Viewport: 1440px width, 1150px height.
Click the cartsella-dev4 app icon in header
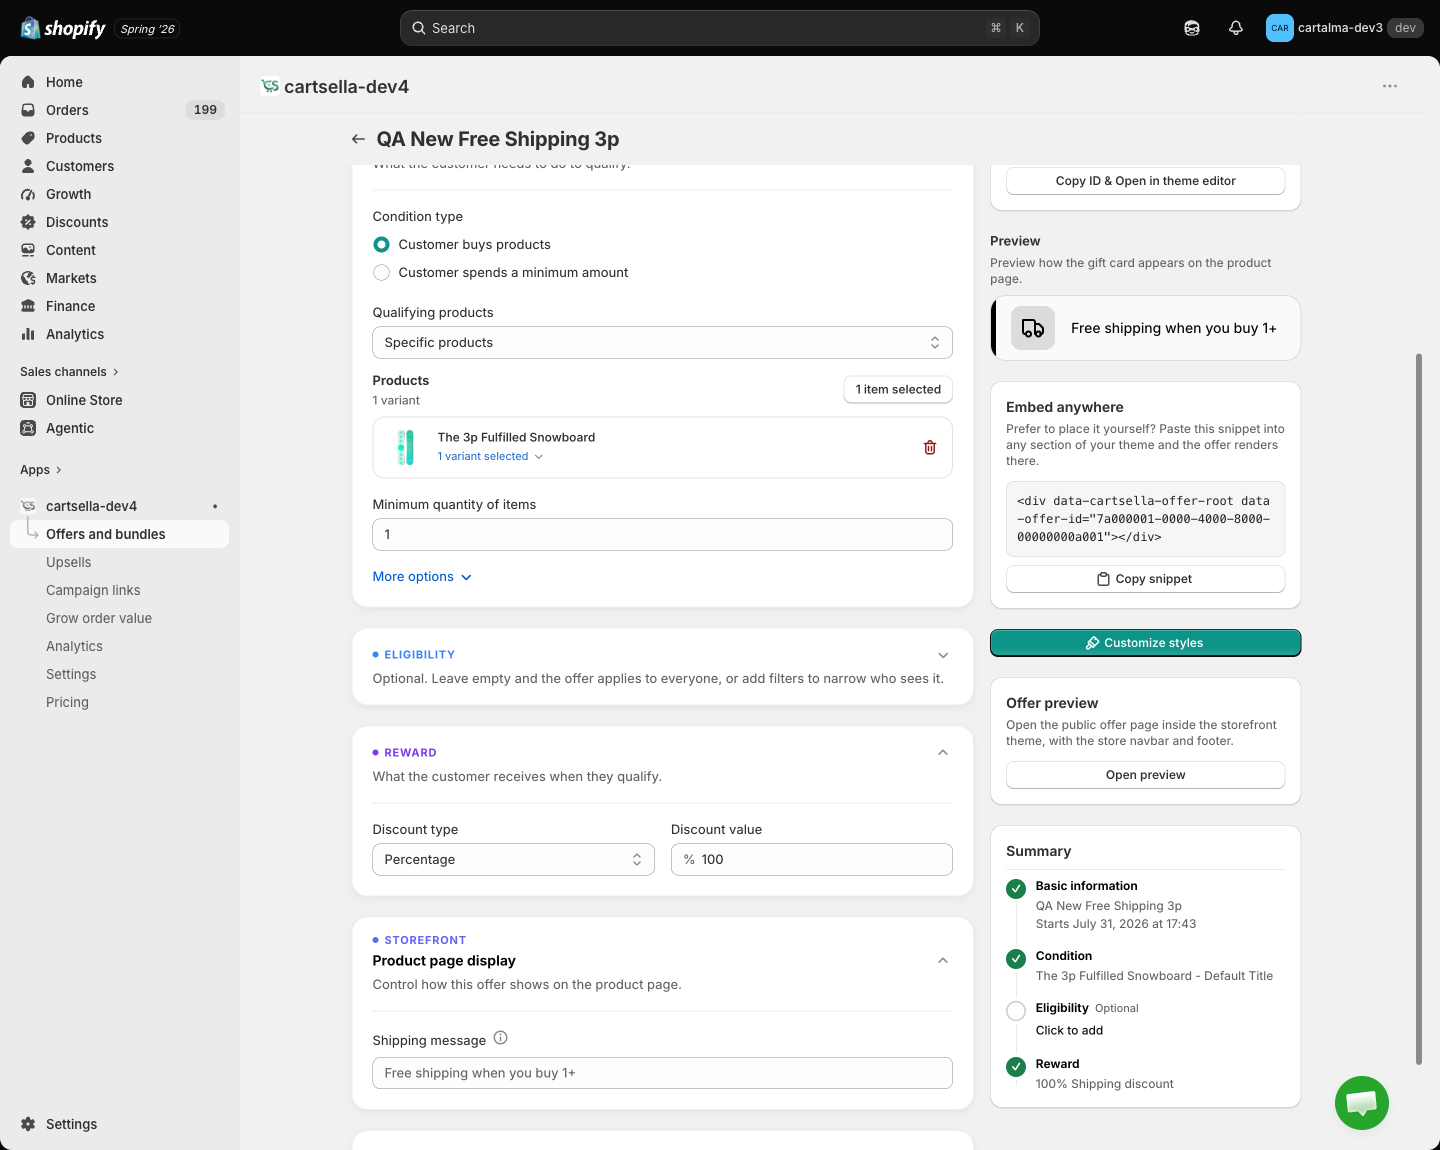point(270,86)
